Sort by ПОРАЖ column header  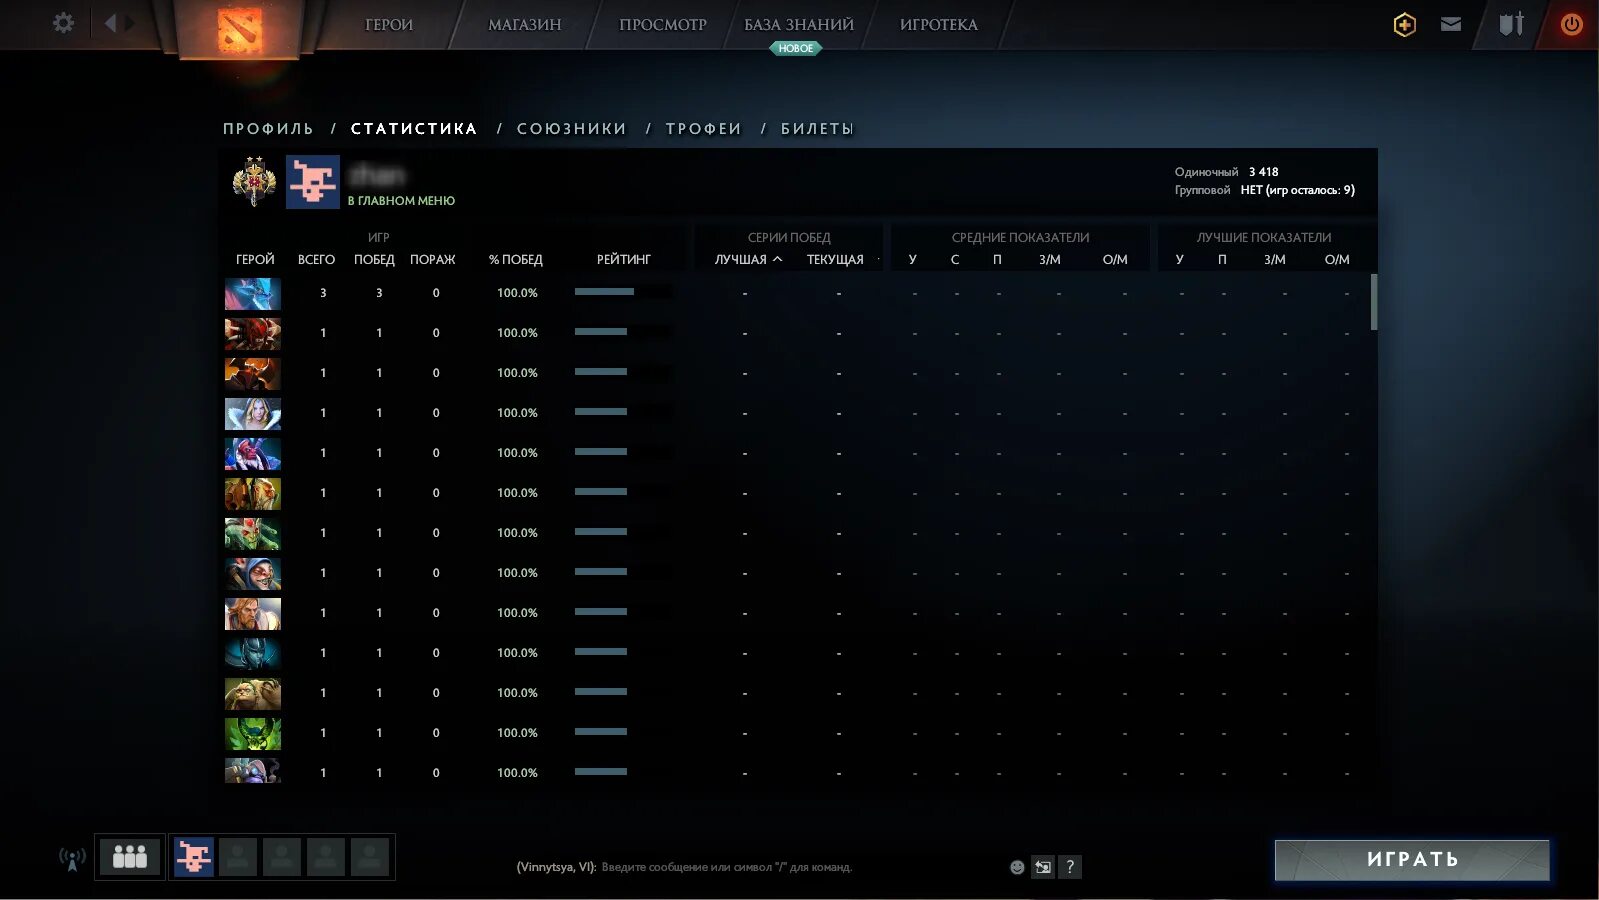[x=433, y=260]
